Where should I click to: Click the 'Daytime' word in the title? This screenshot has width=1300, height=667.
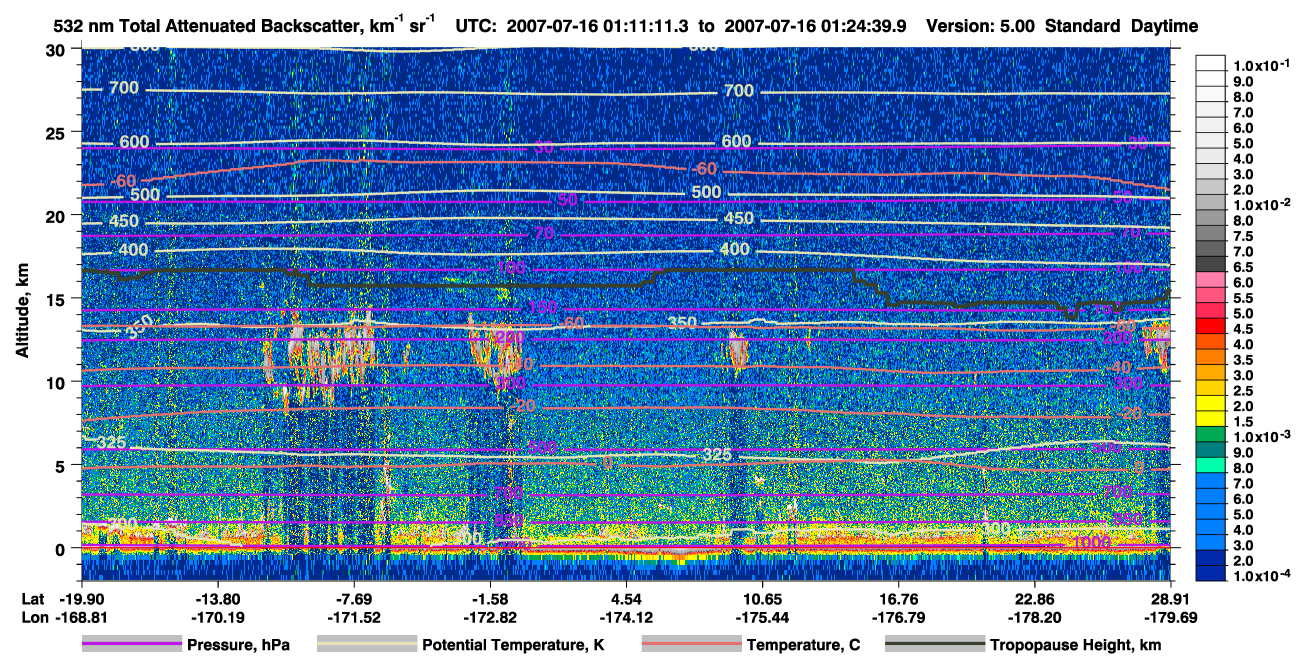click(1163, 26)
